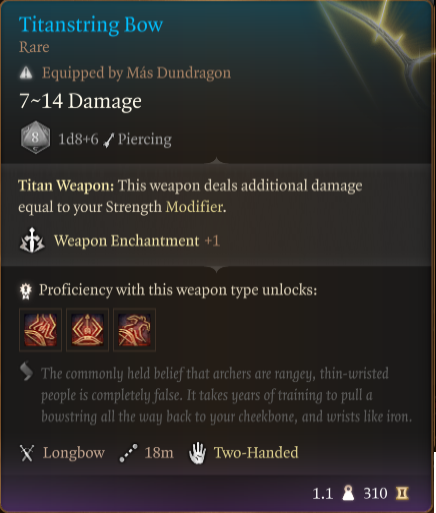This screenshot has height=513, width=436.
Task: Click the 7~14 Damage text
Action: click(80, 101)
